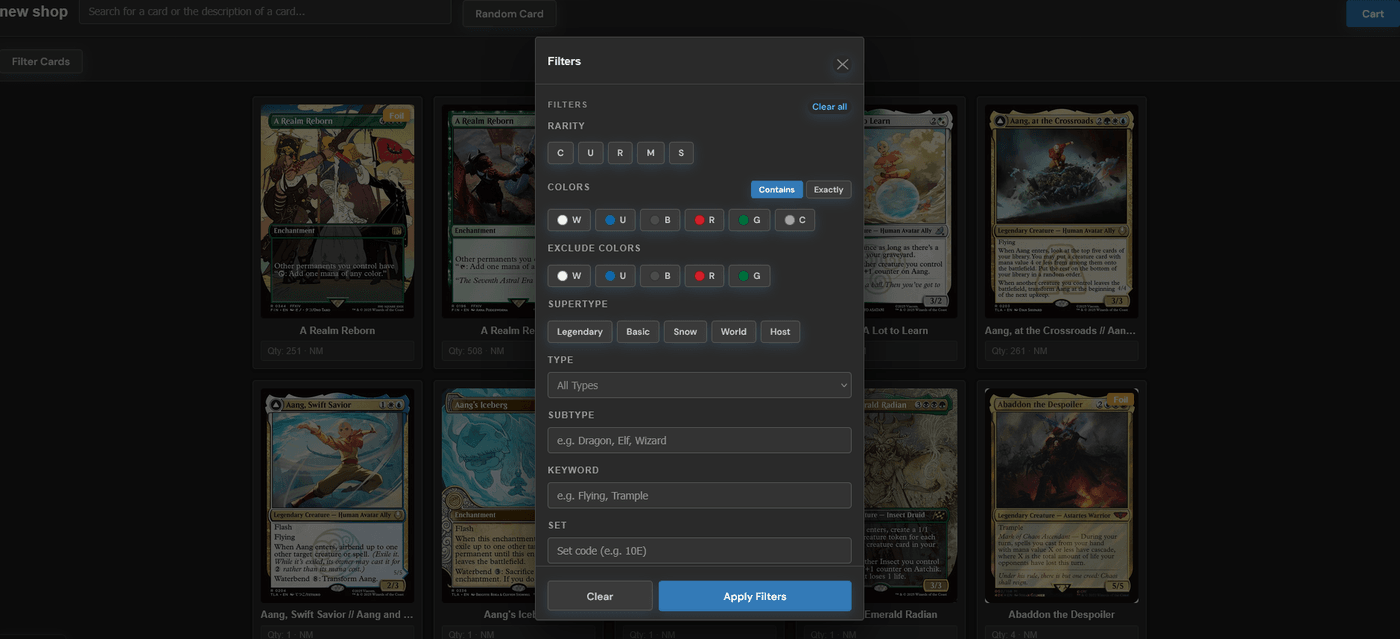Focus the Keyword input field
The width and height of the screenshot is (1400, 639).
[699, 495]
